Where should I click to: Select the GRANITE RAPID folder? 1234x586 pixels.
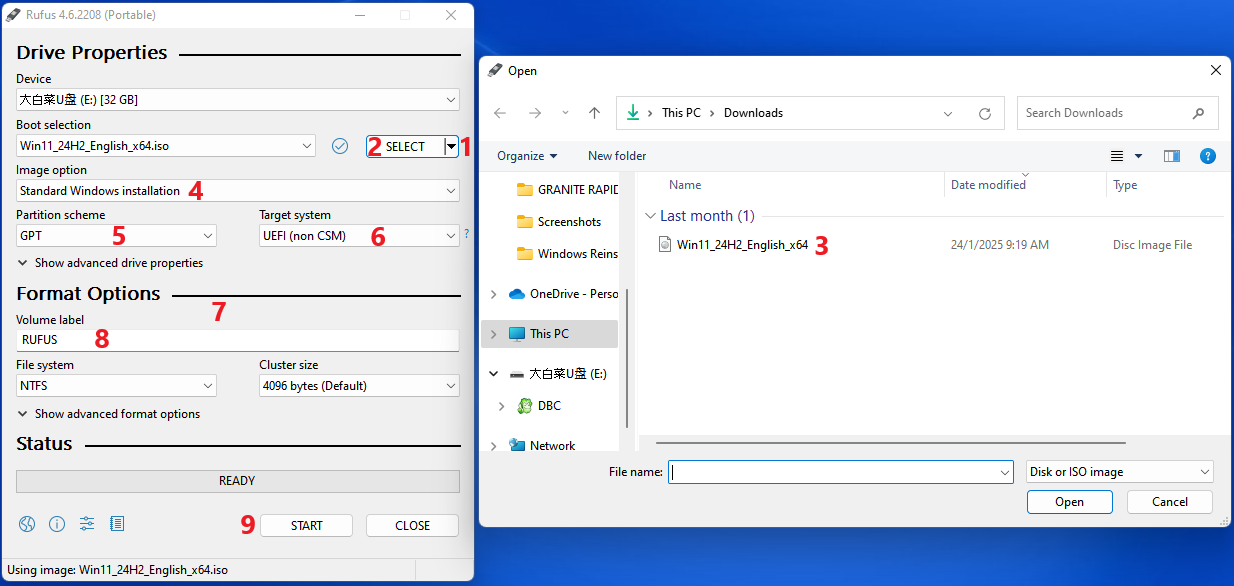pyautogui.click(x=568, y=189)
